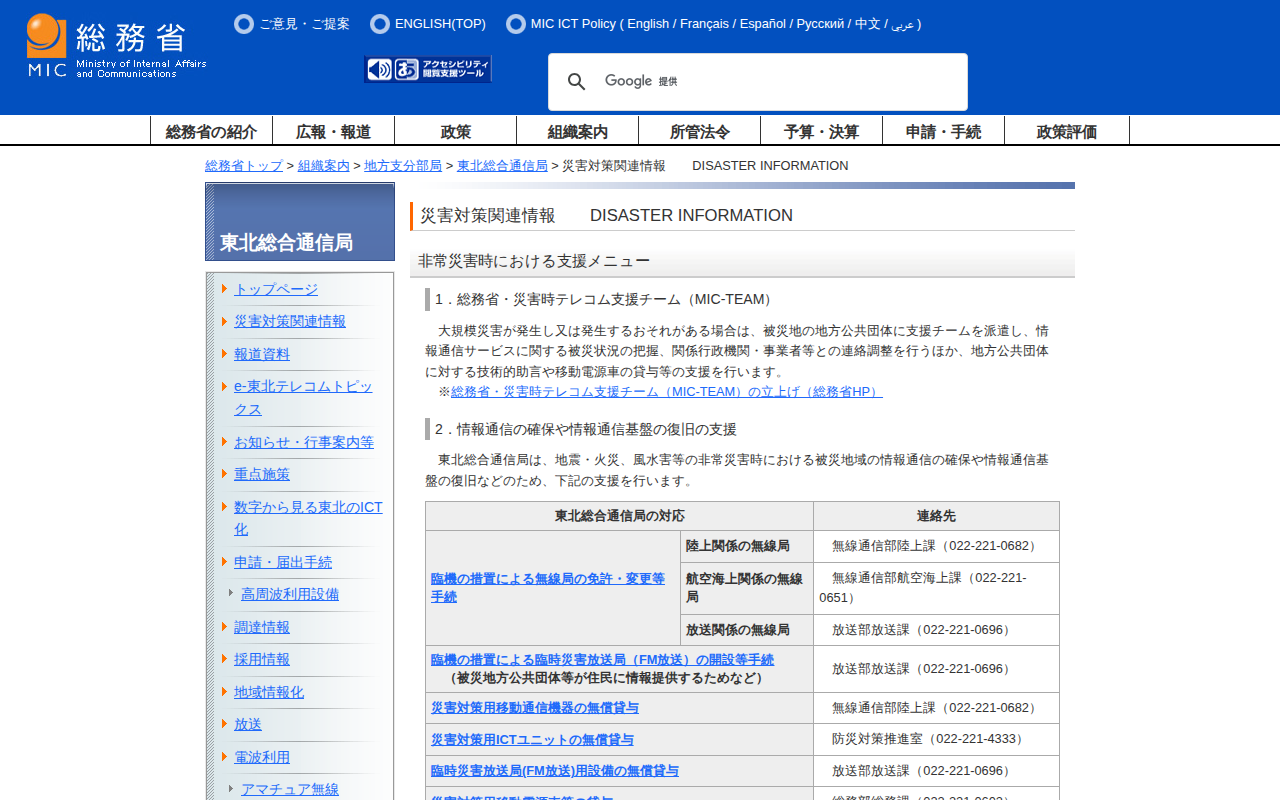This screenshot has width=1280, height=800.
Task: Open the 総務省の紹介 menu
Action: [x=211, y=131]
